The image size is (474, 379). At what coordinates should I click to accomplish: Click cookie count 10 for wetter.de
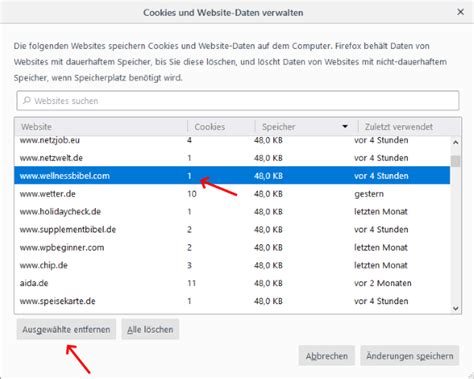tap(192, 194)
